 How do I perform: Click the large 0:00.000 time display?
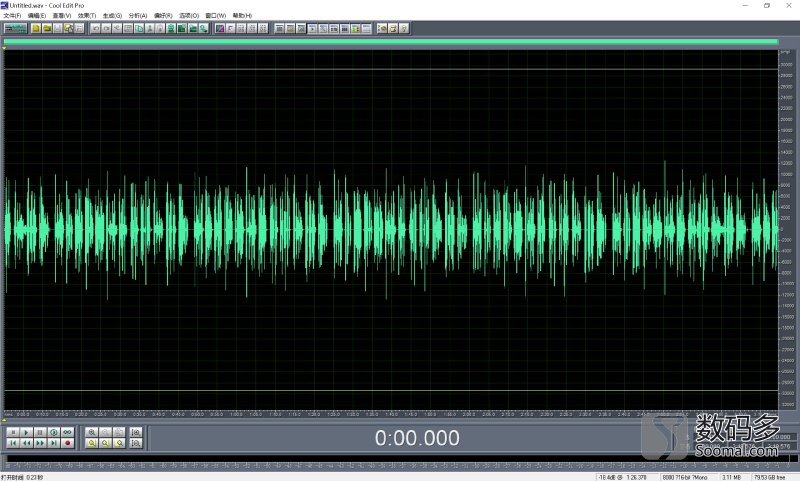click(417, 438)
